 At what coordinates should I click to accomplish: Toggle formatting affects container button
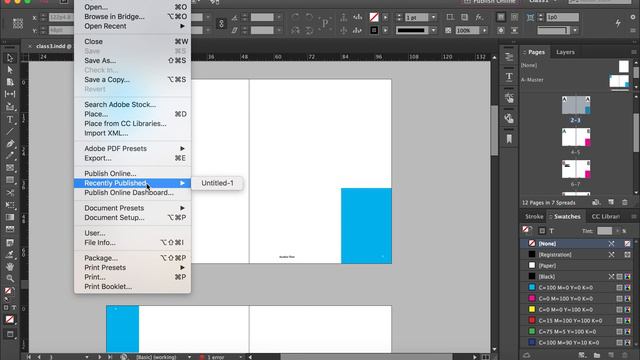coord(542,231)
